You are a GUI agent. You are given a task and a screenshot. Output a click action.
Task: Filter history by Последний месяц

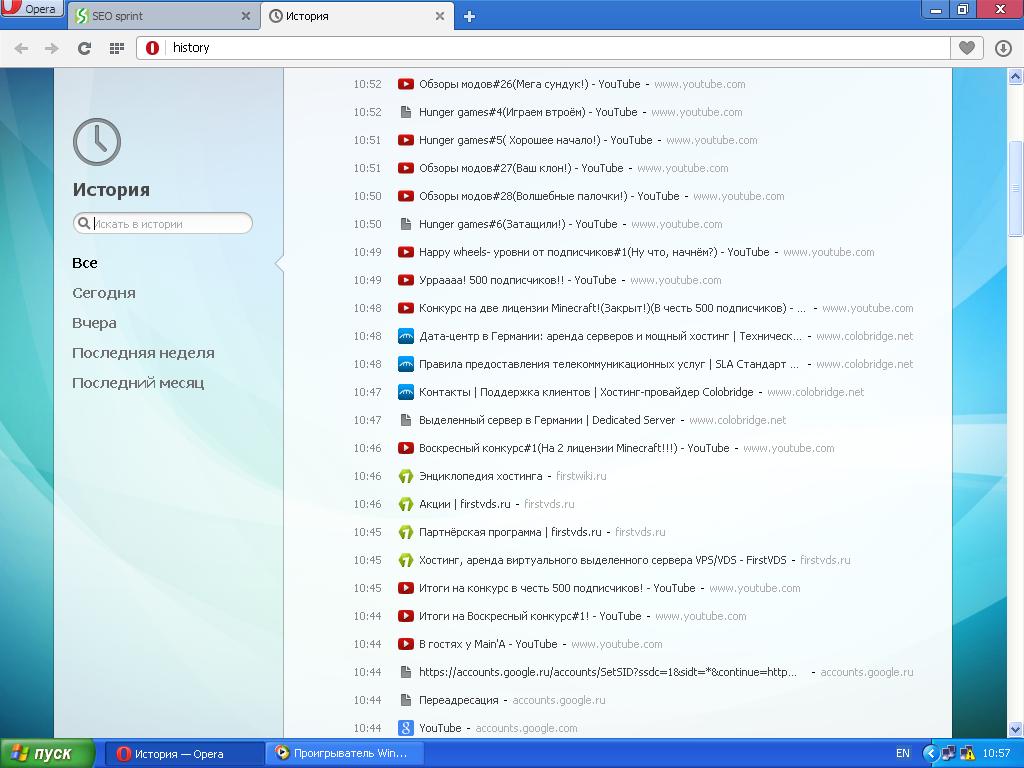(x=138, y=383)
